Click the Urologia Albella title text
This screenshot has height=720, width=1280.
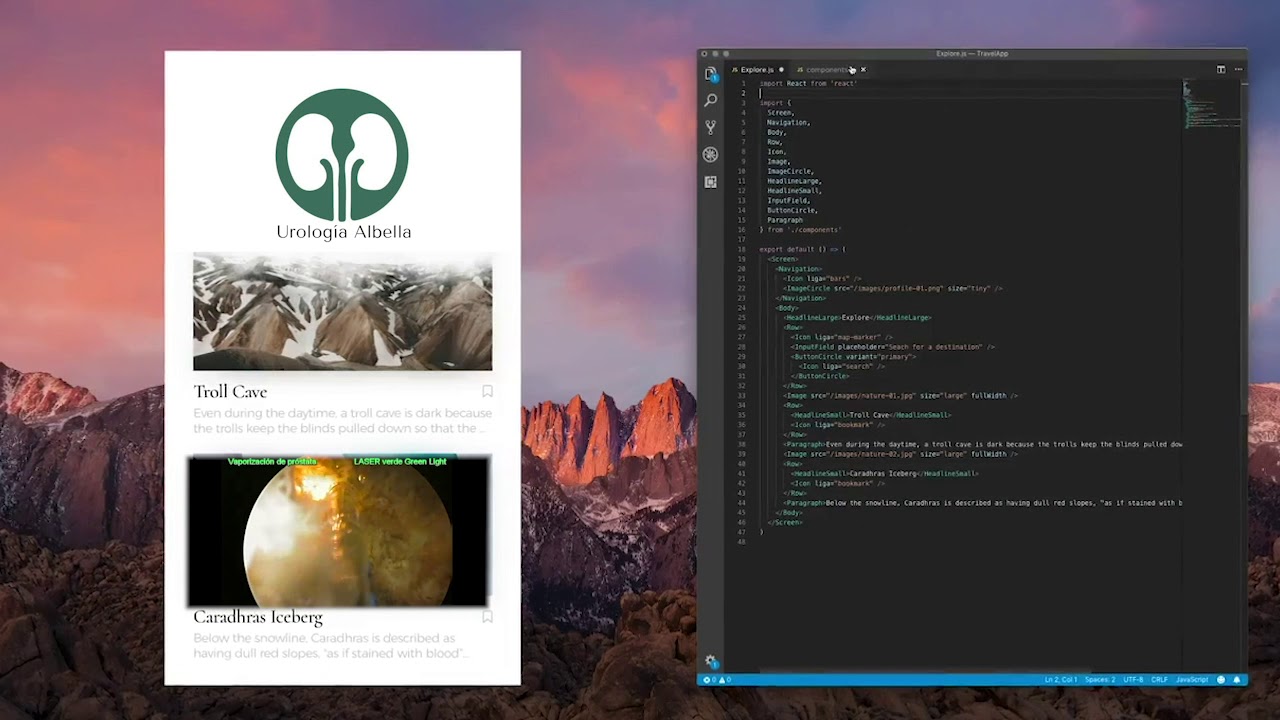pos(343,232)
